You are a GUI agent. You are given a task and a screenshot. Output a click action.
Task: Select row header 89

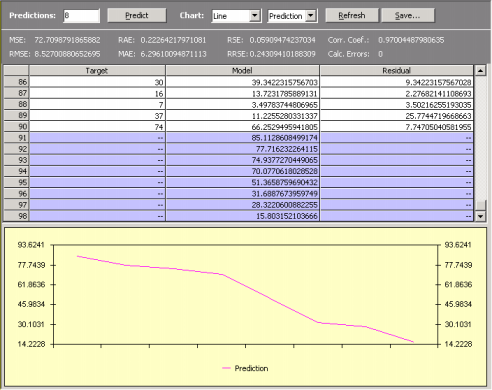pyautogui.click(x=16, y=115)
